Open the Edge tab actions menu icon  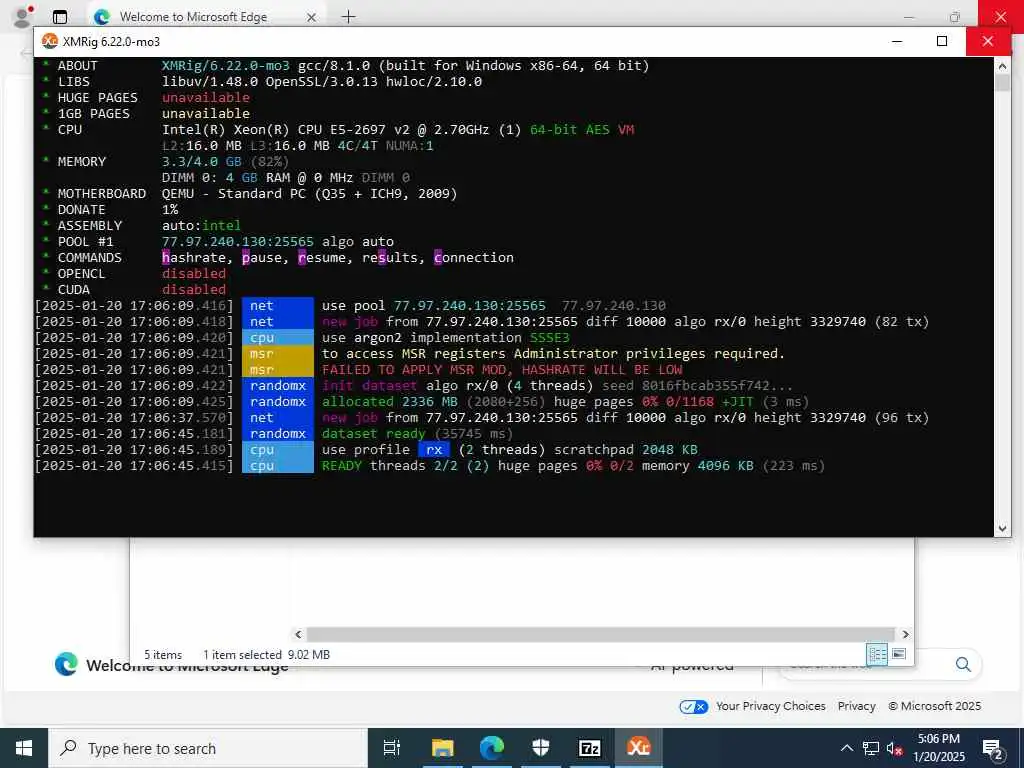pos(59,17)
